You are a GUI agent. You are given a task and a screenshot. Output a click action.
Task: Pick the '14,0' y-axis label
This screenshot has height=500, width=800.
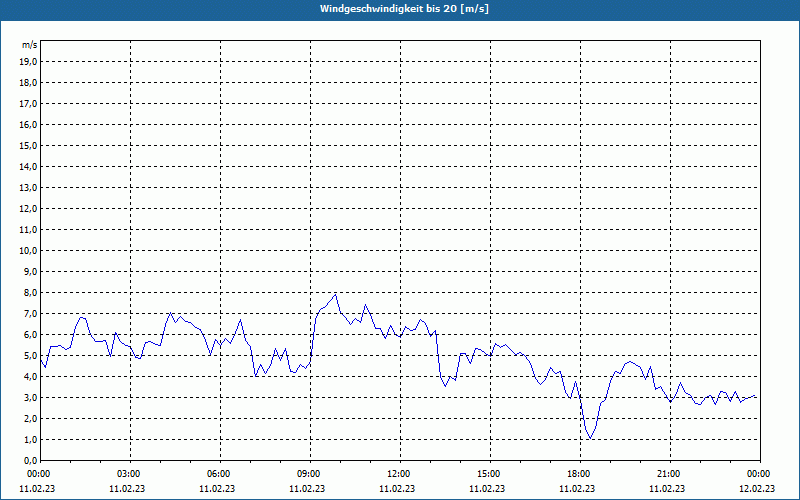click(x=28, y=167)
